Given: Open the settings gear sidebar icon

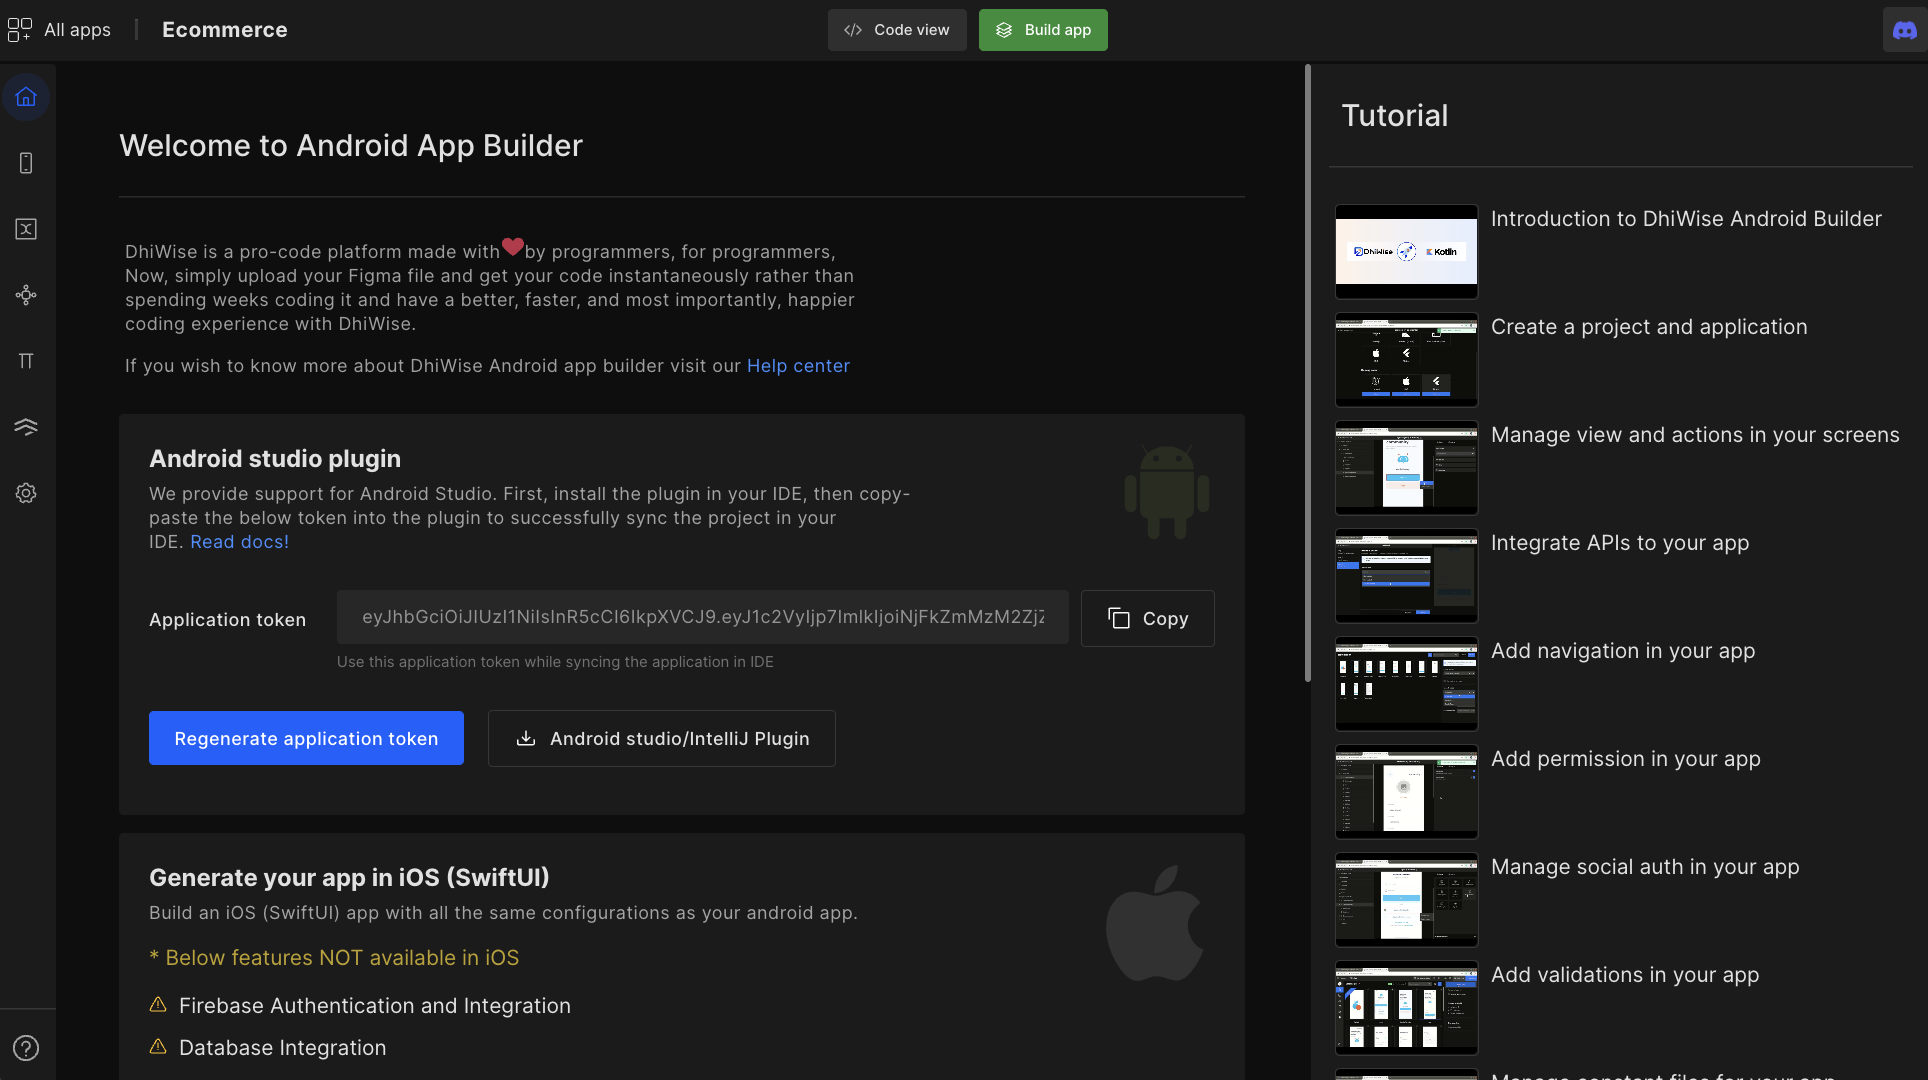Looking at the screenshot, I should (26, 493).
